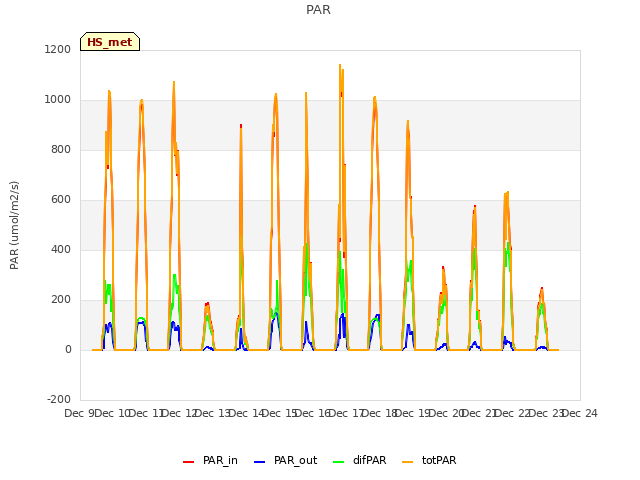Image resolution: width=640 pixels, height=480 pixels.
Task: Click the Dec 14 x-axis label
Action: (x=246, y=413)
